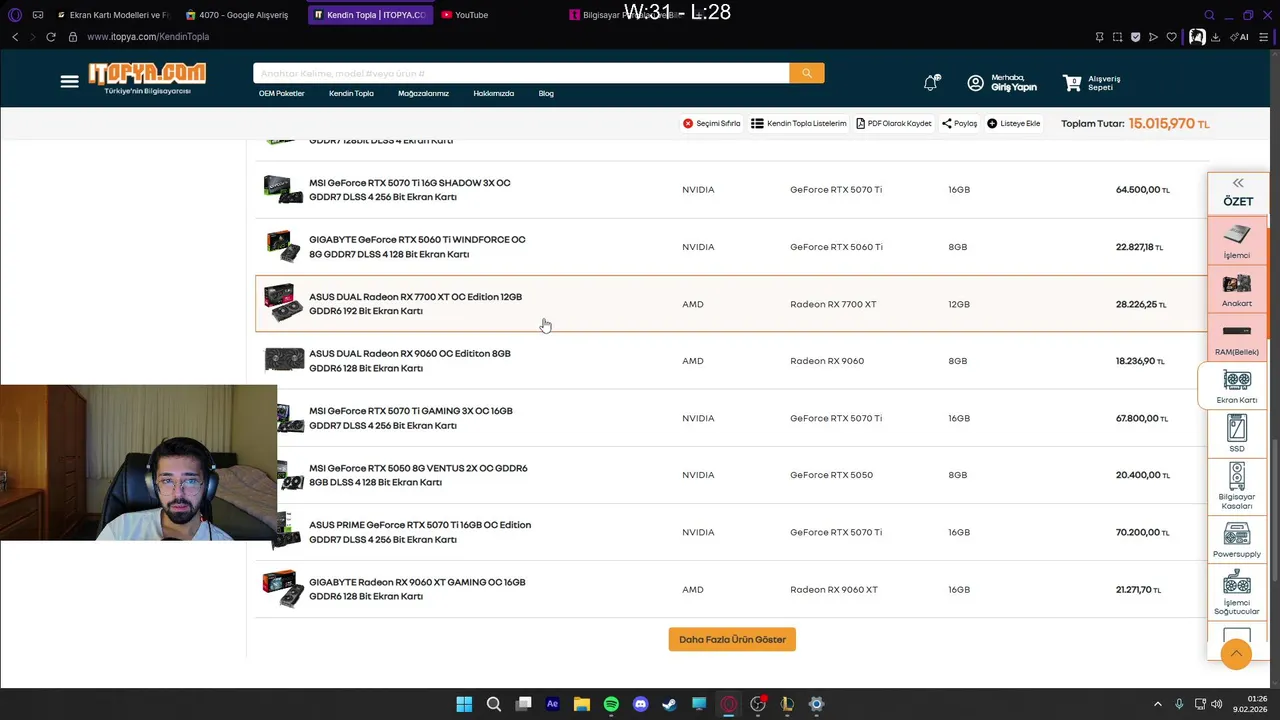Open the hamburger menu beside ITOPYA logo
Screen dimensions: 1280x720
[69, 82]
